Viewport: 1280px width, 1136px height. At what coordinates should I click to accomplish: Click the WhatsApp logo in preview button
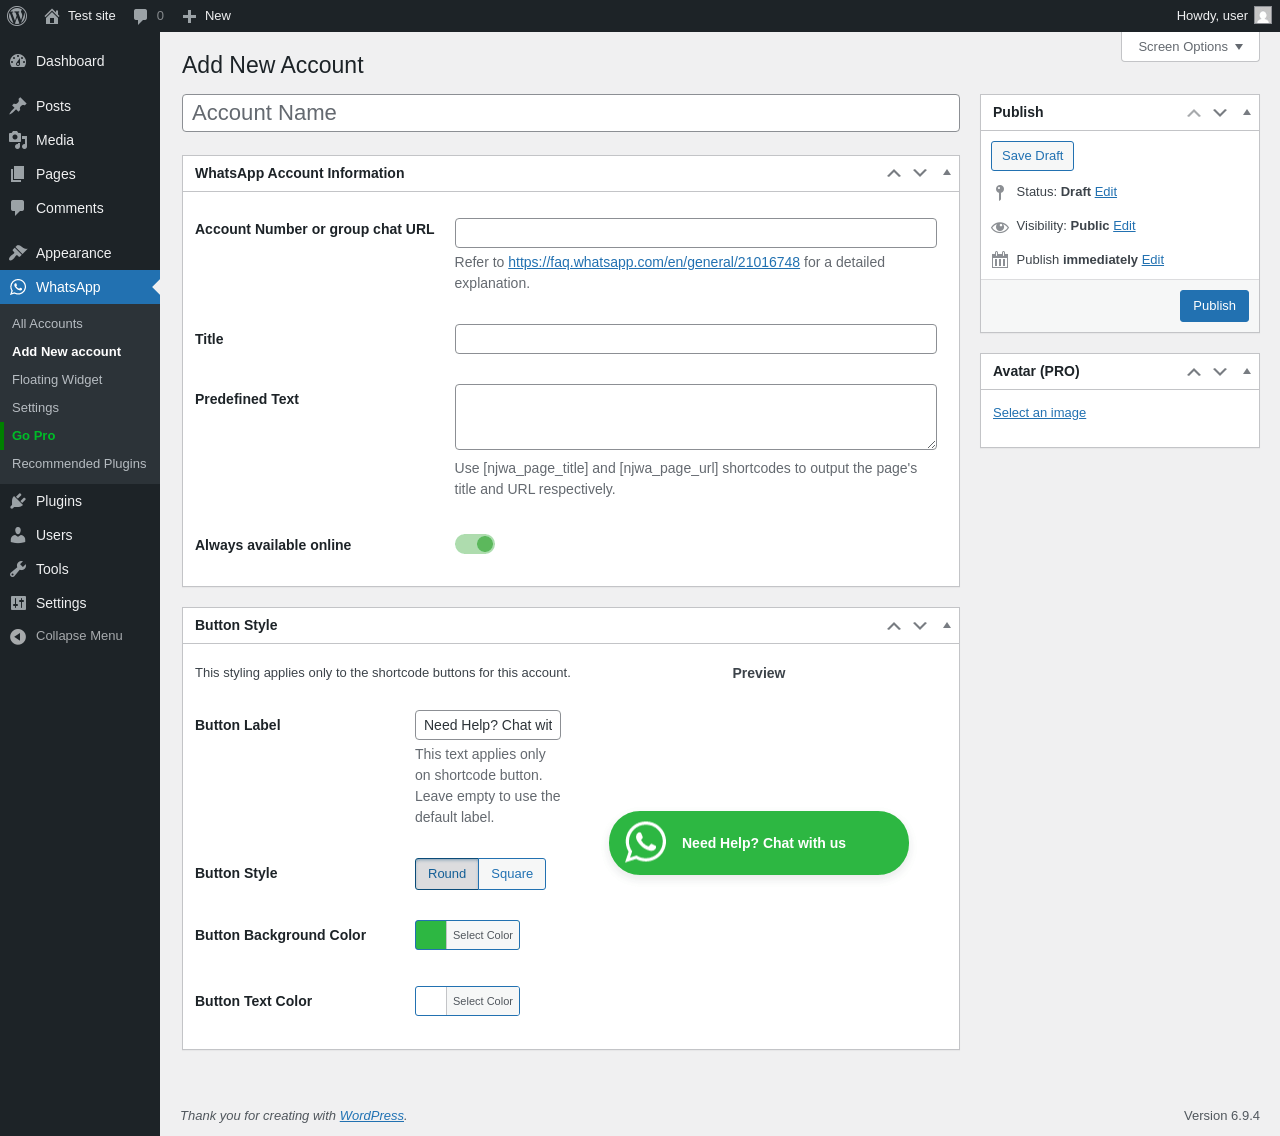646,843
